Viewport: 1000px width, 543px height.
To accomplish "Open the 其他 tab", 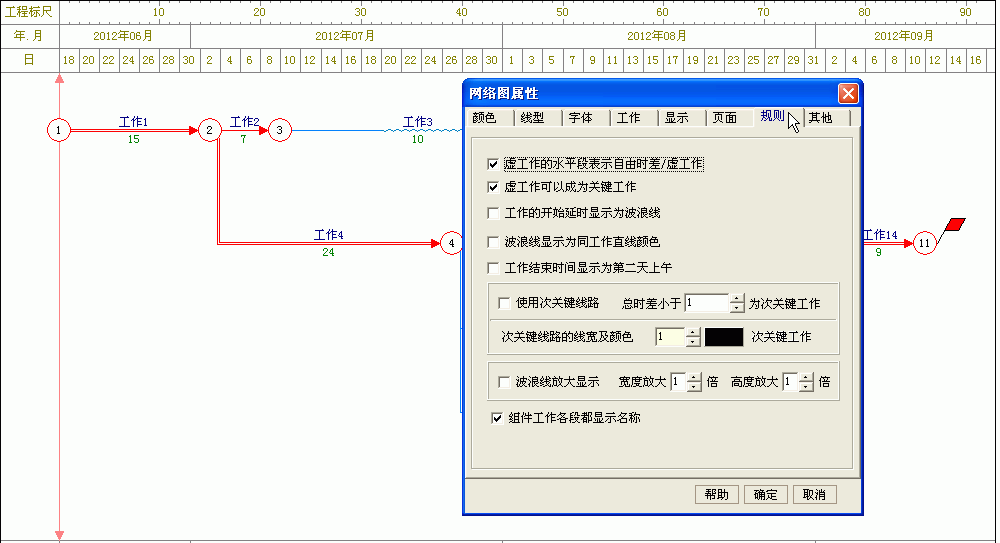I will tap(826, 118).
